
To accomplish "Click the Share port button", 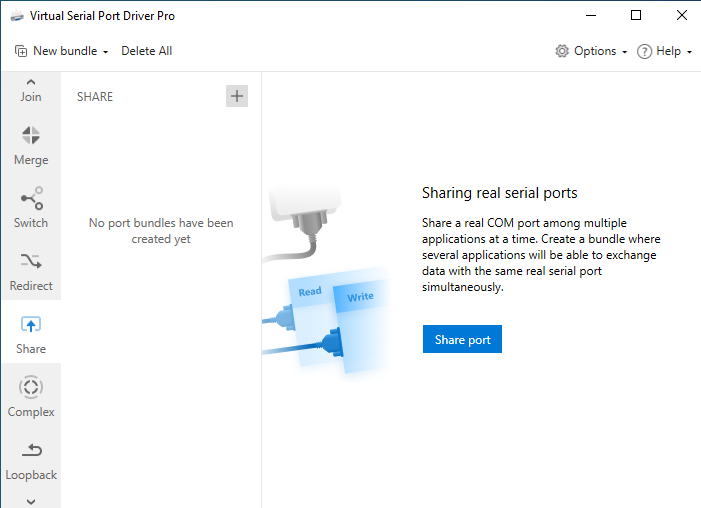I will click(462, 339).
